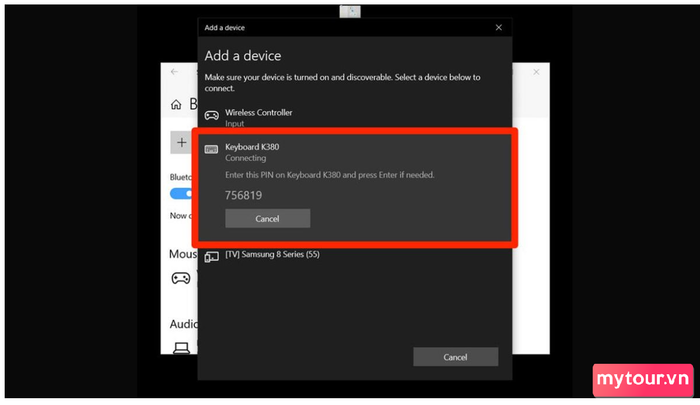The image size is (700, 405).
Task: Click the Add a device title bar text
Action: 225,28
